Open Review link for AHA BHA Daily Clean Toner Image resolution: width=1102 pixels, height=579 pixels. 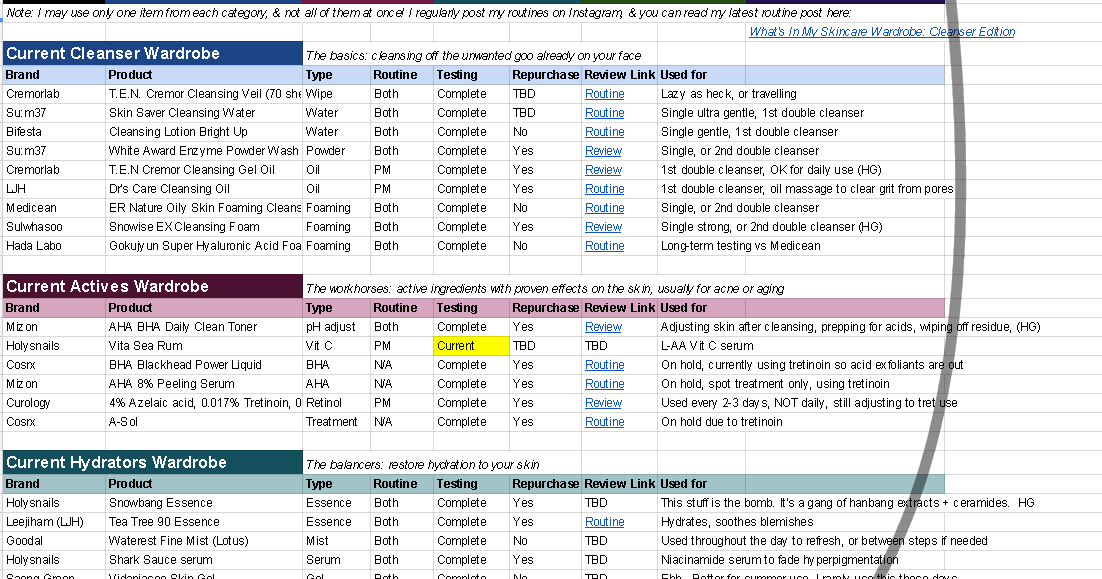pyautogui.click(x=603, y=327)
